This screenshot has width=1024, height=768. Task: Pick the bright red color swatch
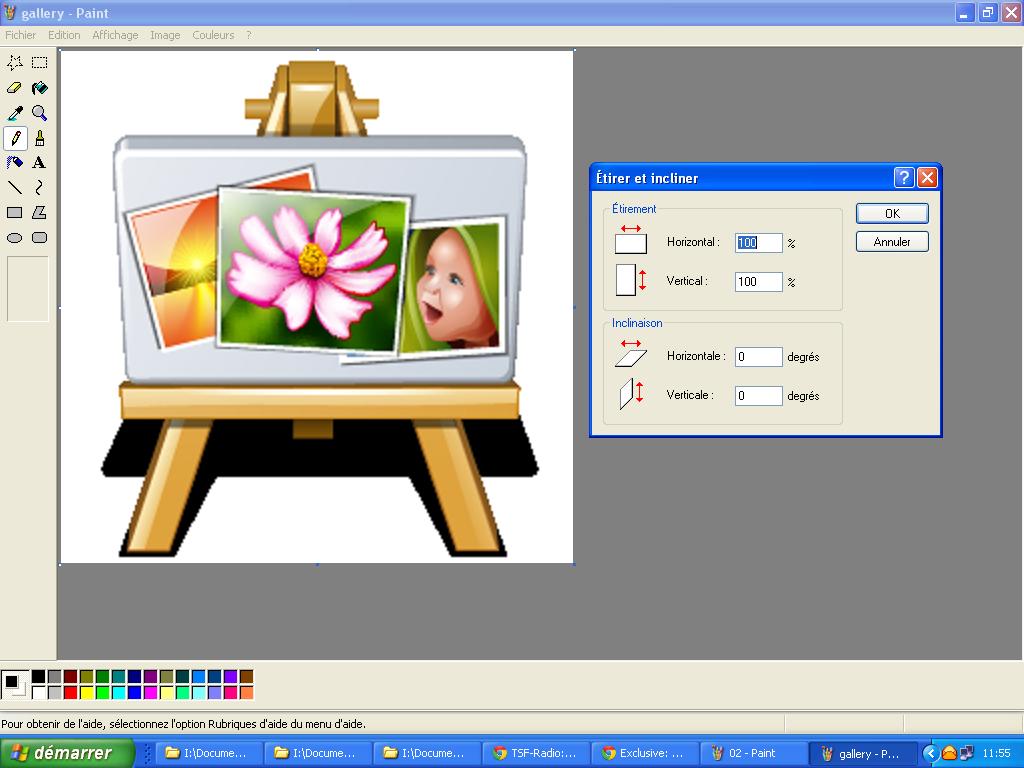71,692
